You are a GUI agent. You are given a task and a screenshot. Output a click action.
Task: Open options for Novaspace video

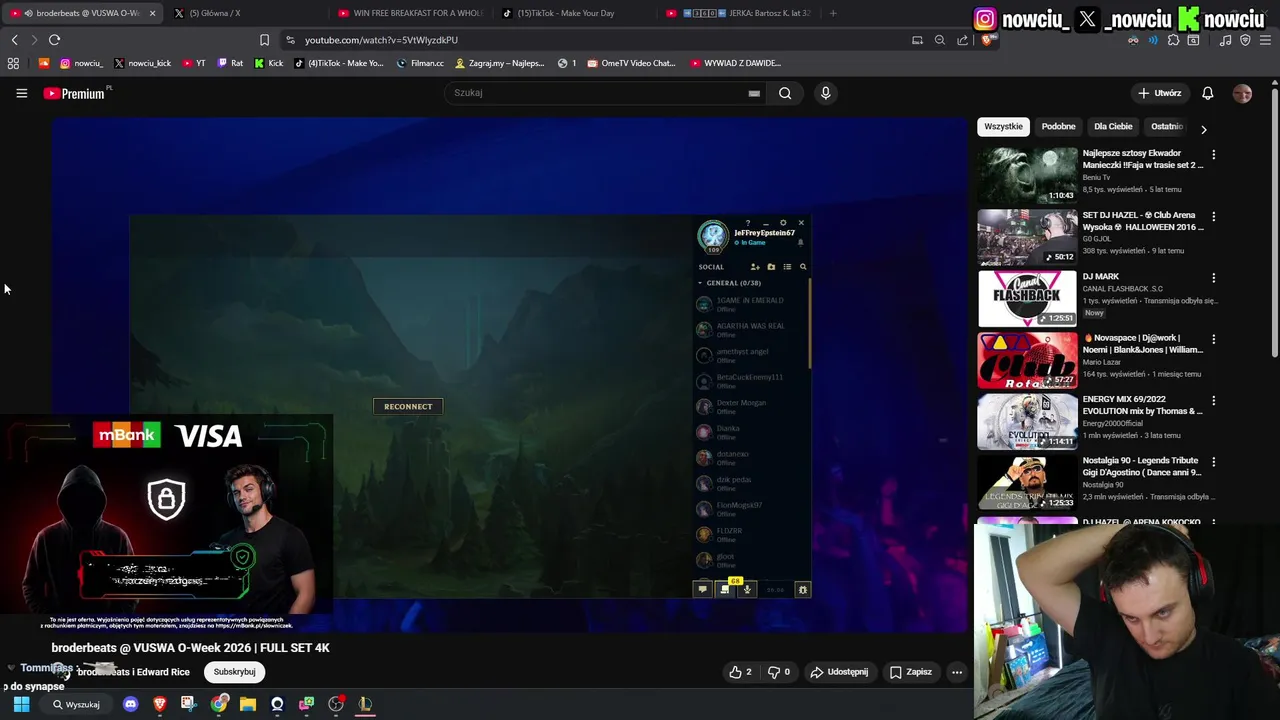(1213, 340)
